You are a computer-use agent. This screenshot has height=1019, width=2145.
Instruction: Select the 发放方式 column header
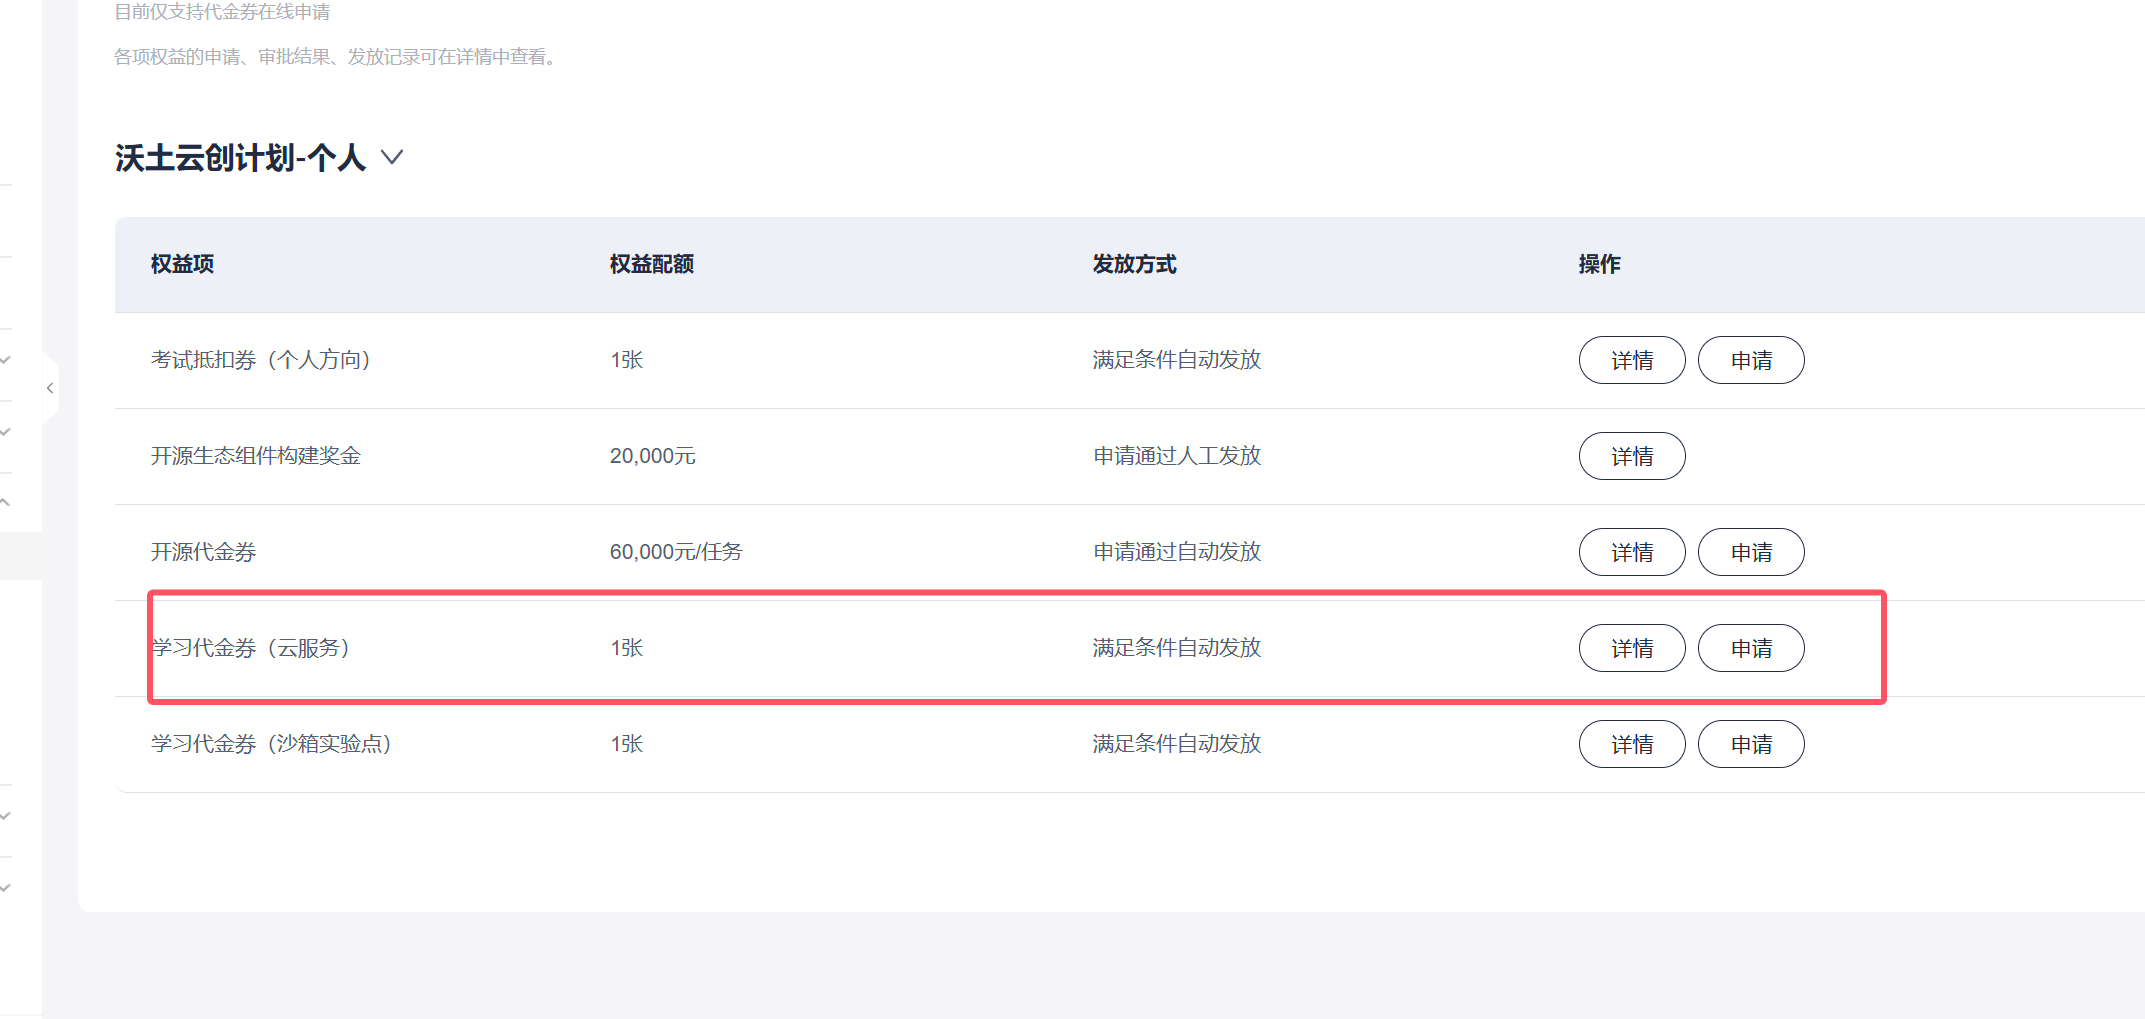click(x=1135, y=264)
